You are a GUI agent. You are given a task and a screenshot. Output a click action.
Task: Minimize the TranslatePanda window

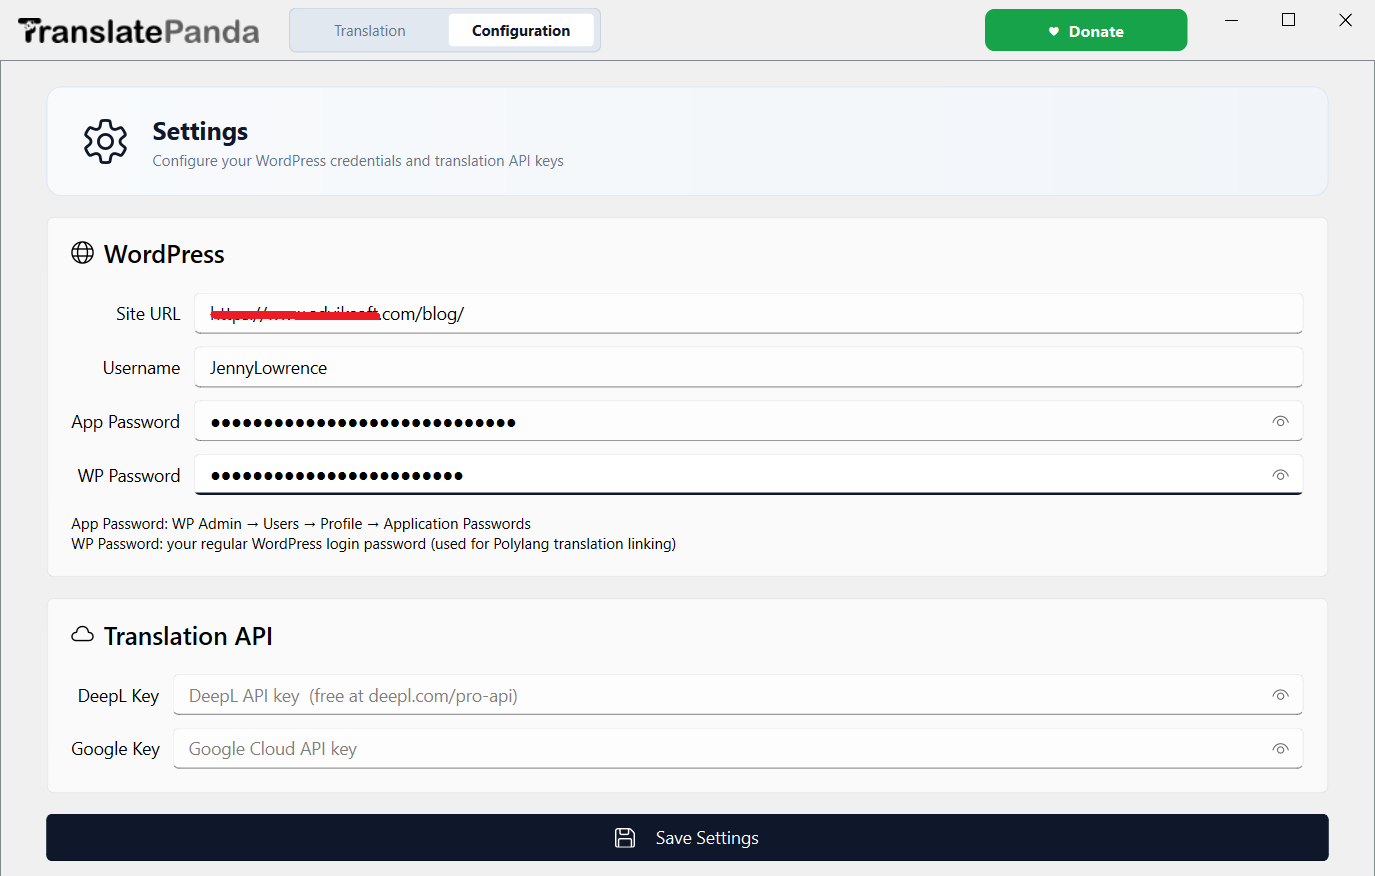tap(1232, 20)
